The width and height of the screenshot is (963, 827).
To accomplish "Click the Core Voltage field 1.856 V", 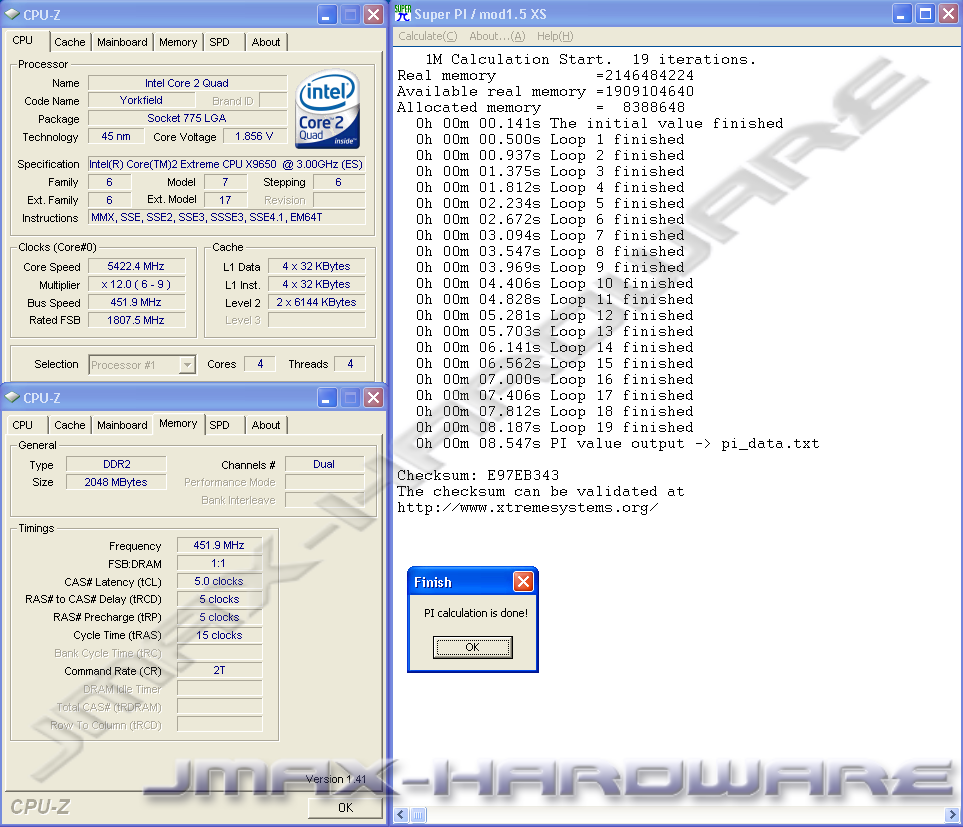I will pos(254,136).
